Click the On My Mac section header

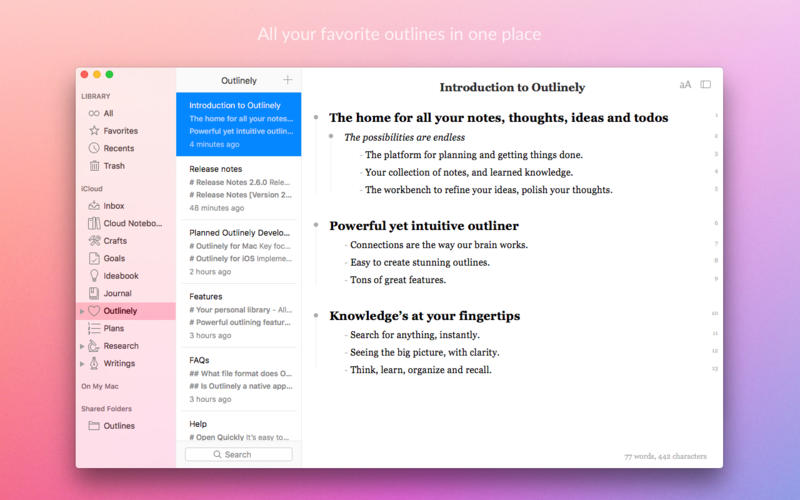[100, 386]
